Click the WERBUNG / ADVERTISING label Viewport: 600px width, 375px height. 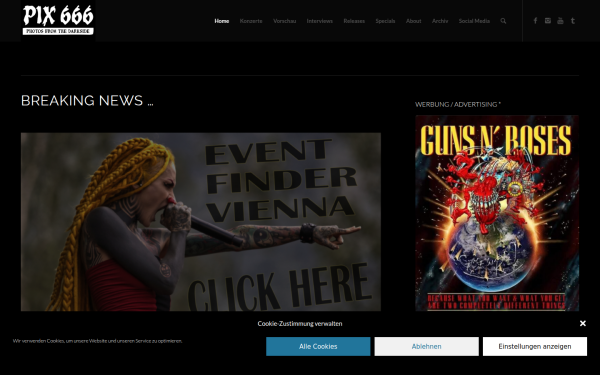point(458,104)
